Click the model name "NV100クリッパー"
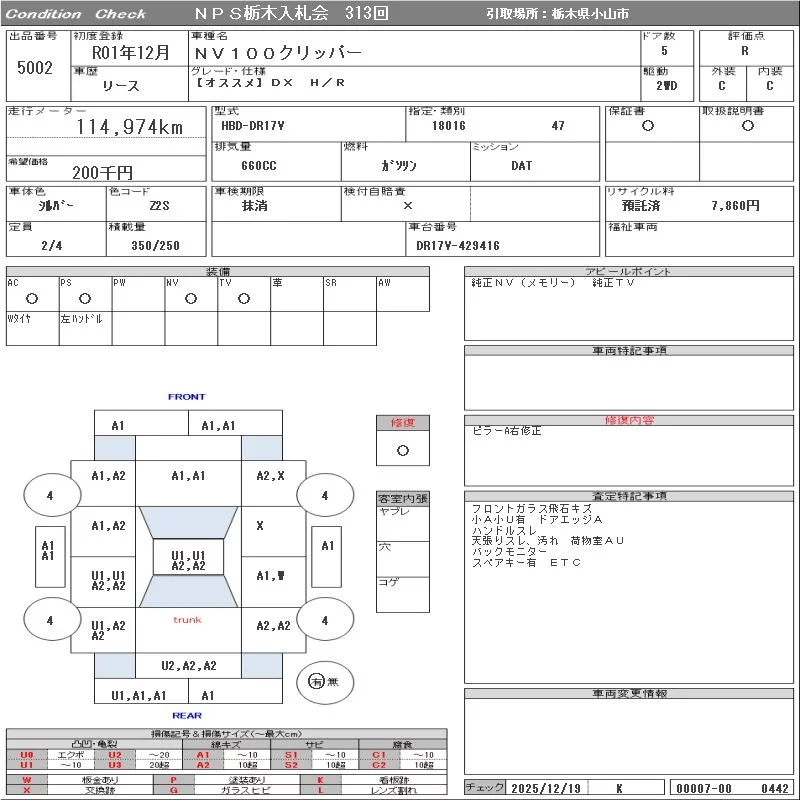 click(x=278, y=53)
